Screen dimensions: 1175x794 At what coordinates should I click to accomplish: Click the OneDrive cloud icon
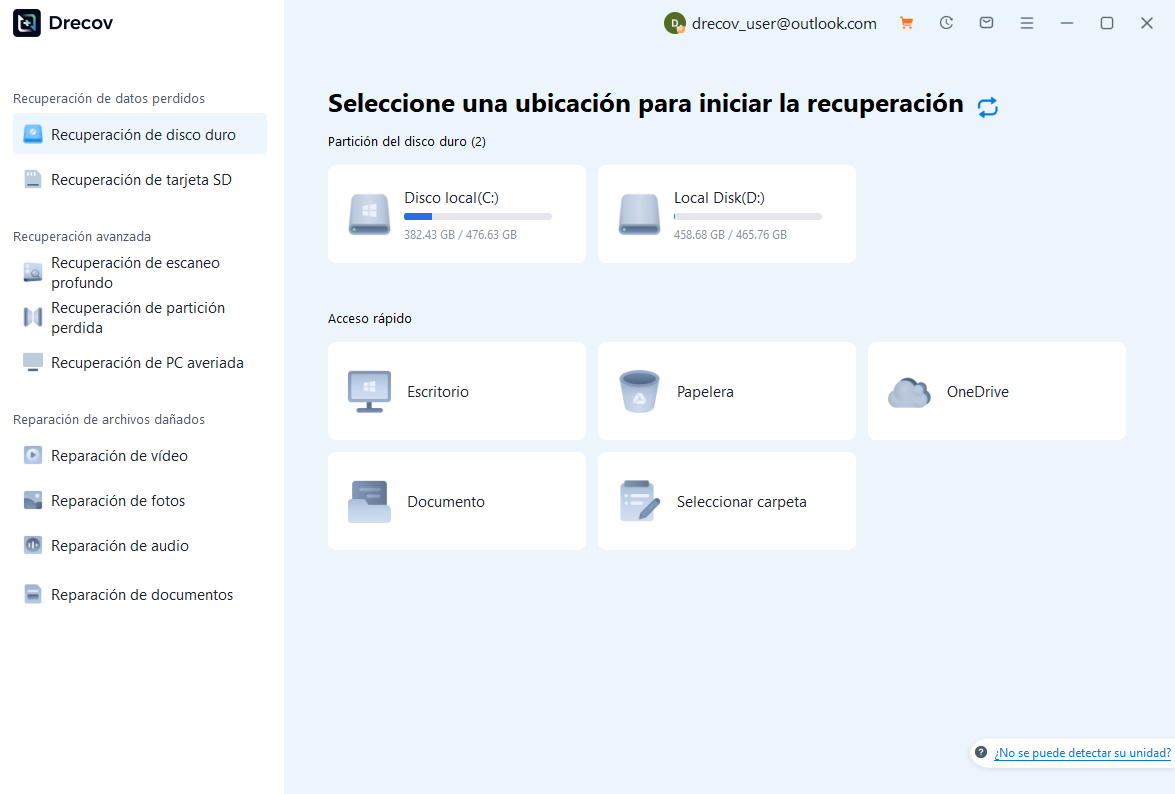909,393
